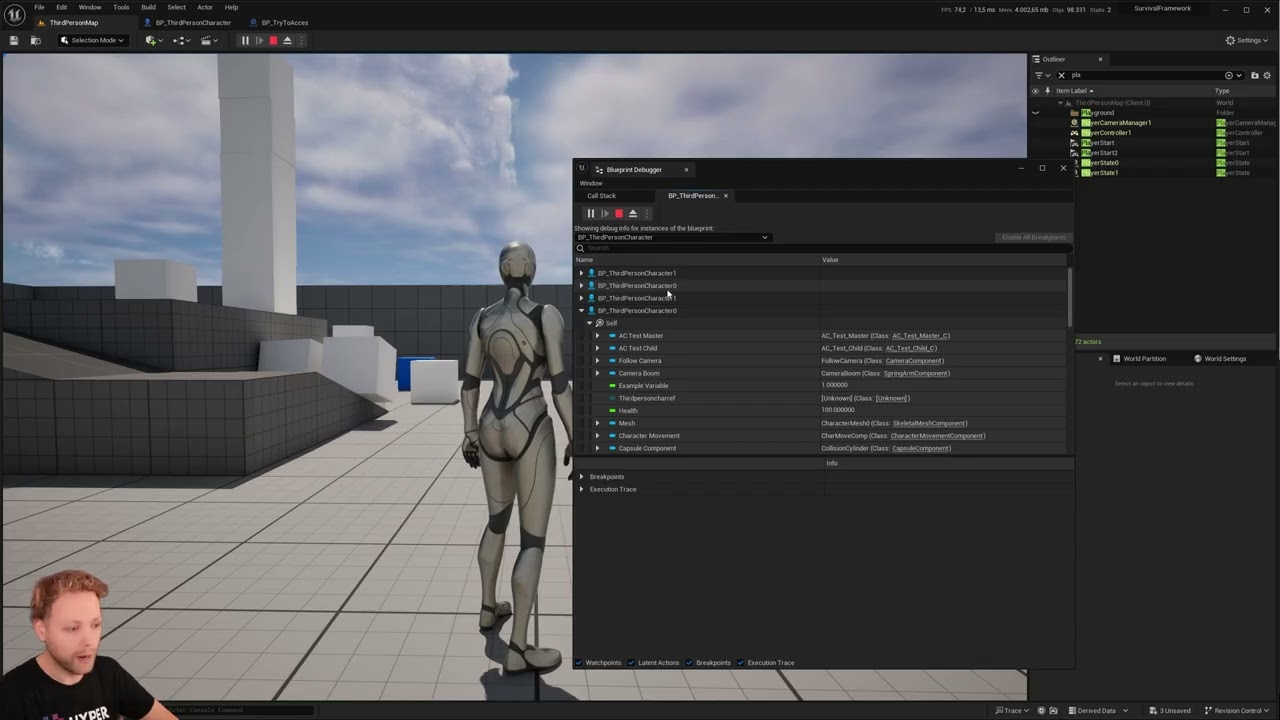Open the Tools menu
Viewport: 1280px width, 720px height.
121,7
